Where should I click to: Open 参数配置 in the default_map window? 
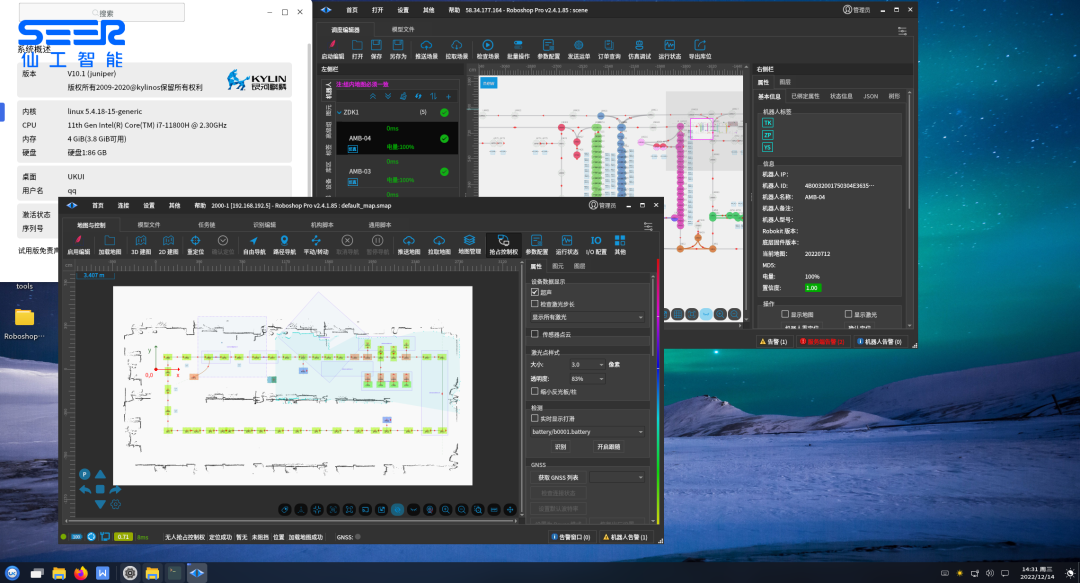tap(537, 245)
